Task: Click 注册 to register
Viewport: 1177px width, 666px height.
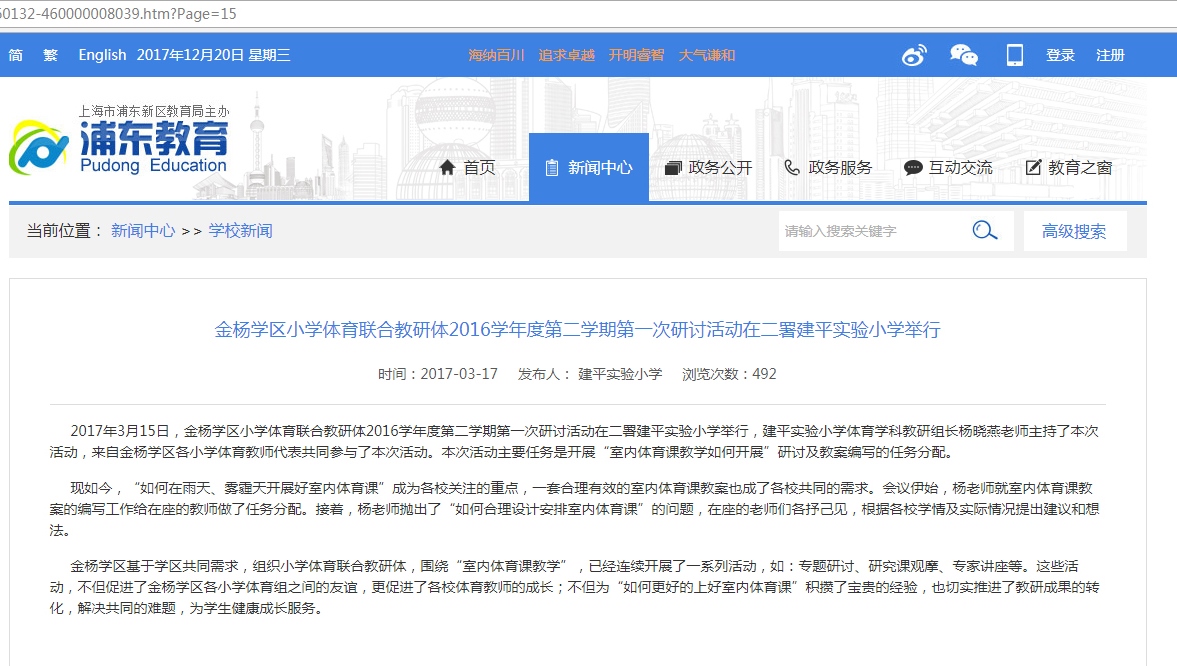Action: point(1110,55)
